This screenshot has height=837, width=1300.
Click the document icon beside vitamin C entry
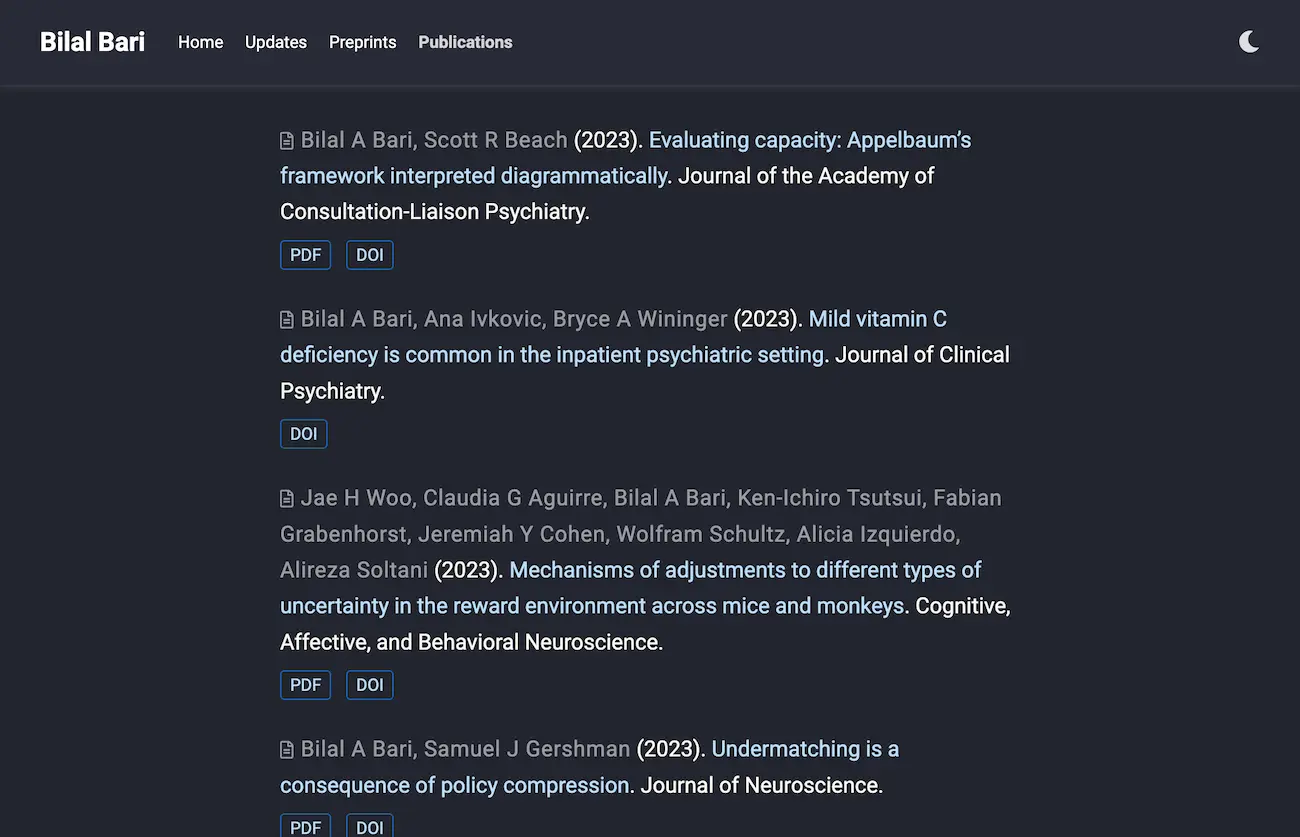(287, 320)
